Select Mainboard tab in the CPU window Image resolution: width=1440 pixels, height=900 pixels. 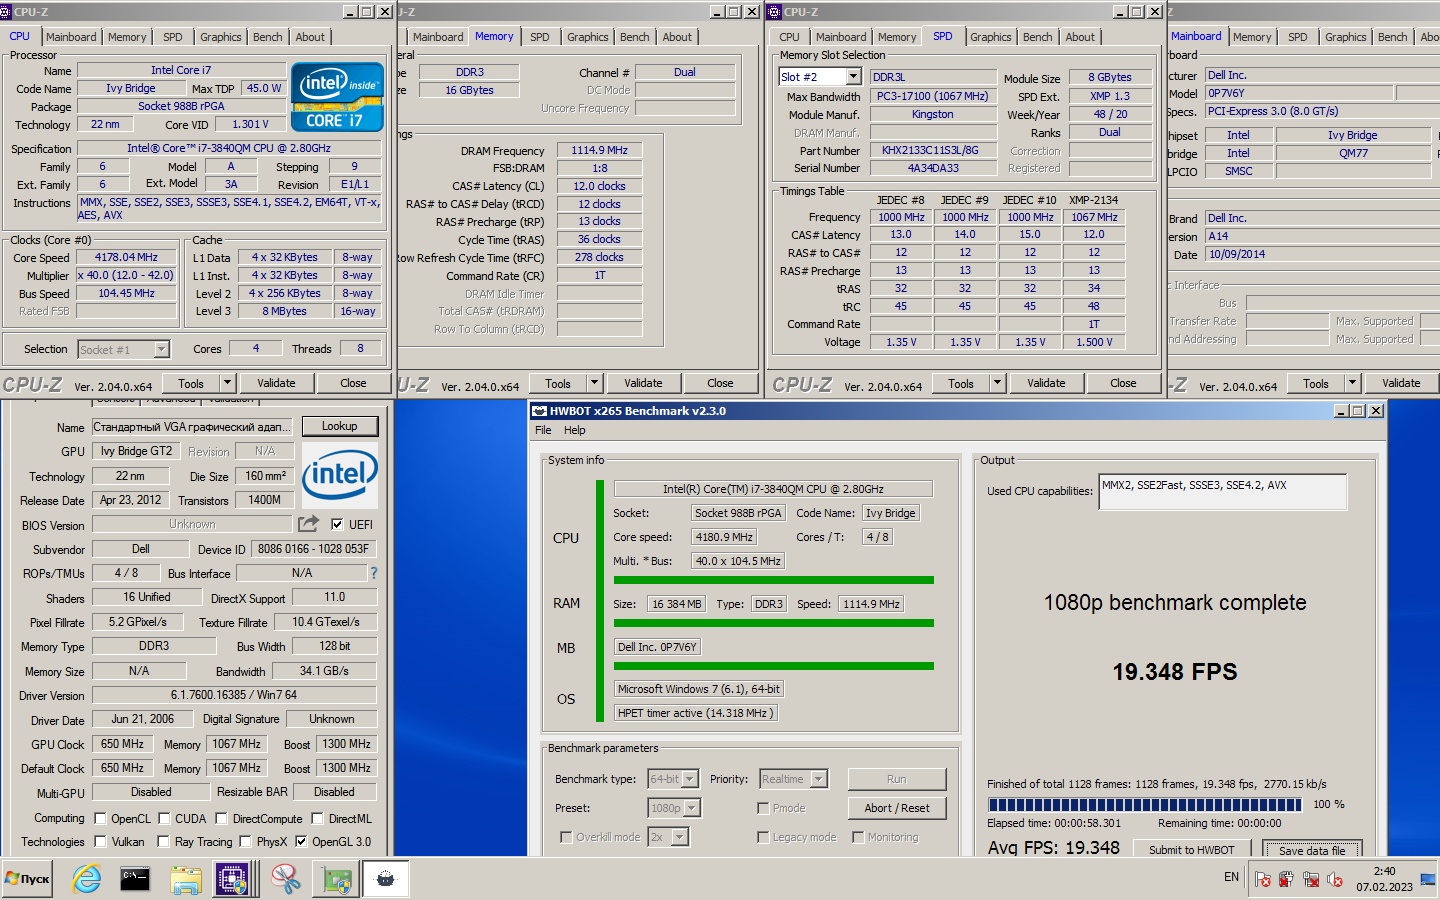coord(71,37)
